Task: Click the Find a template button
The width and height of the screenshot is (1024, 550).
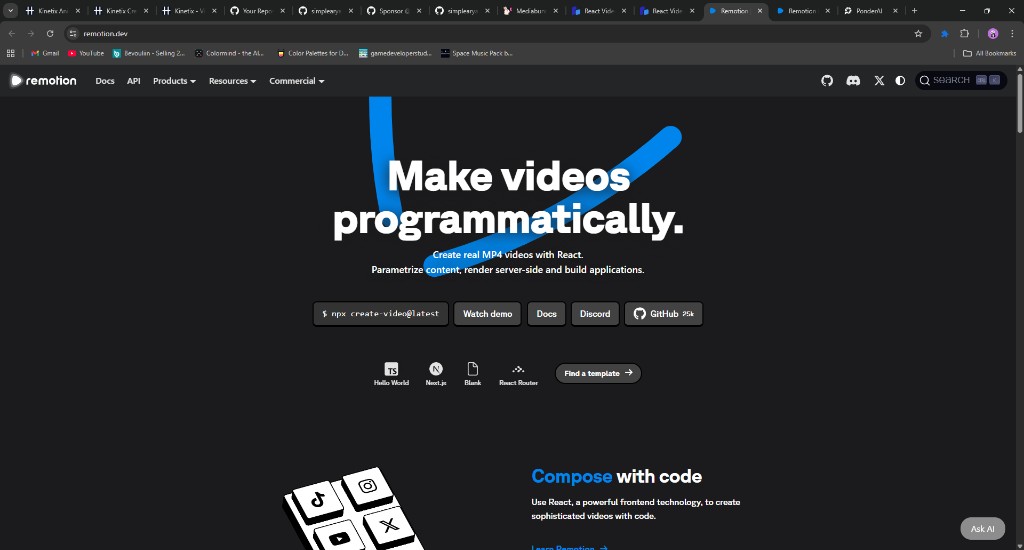Action: click(x=598, y=373)
